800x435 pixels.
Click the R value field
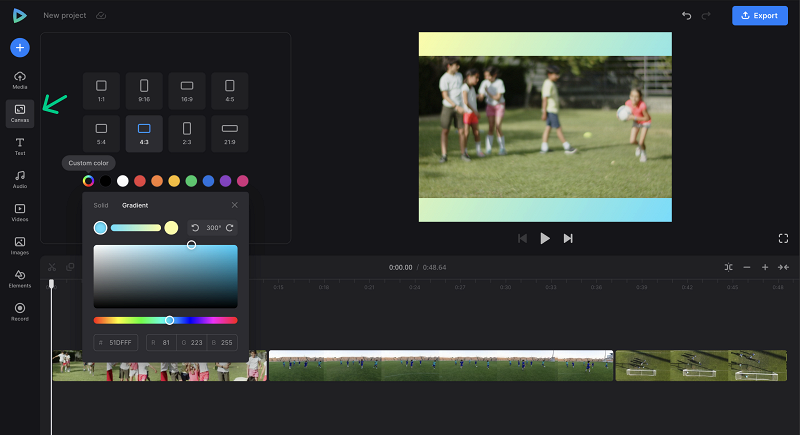pyautogui.click(x=162, y=343)
